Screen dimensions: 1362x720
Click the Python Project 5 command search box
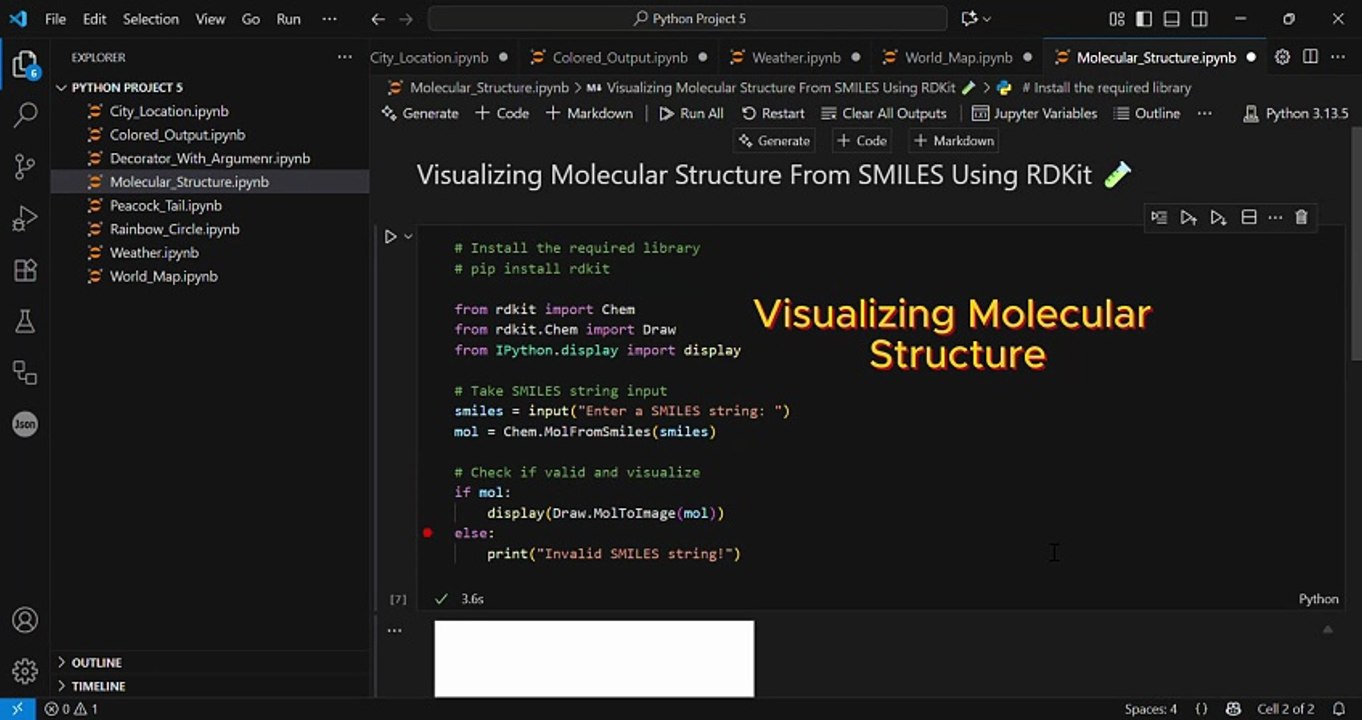688,19
